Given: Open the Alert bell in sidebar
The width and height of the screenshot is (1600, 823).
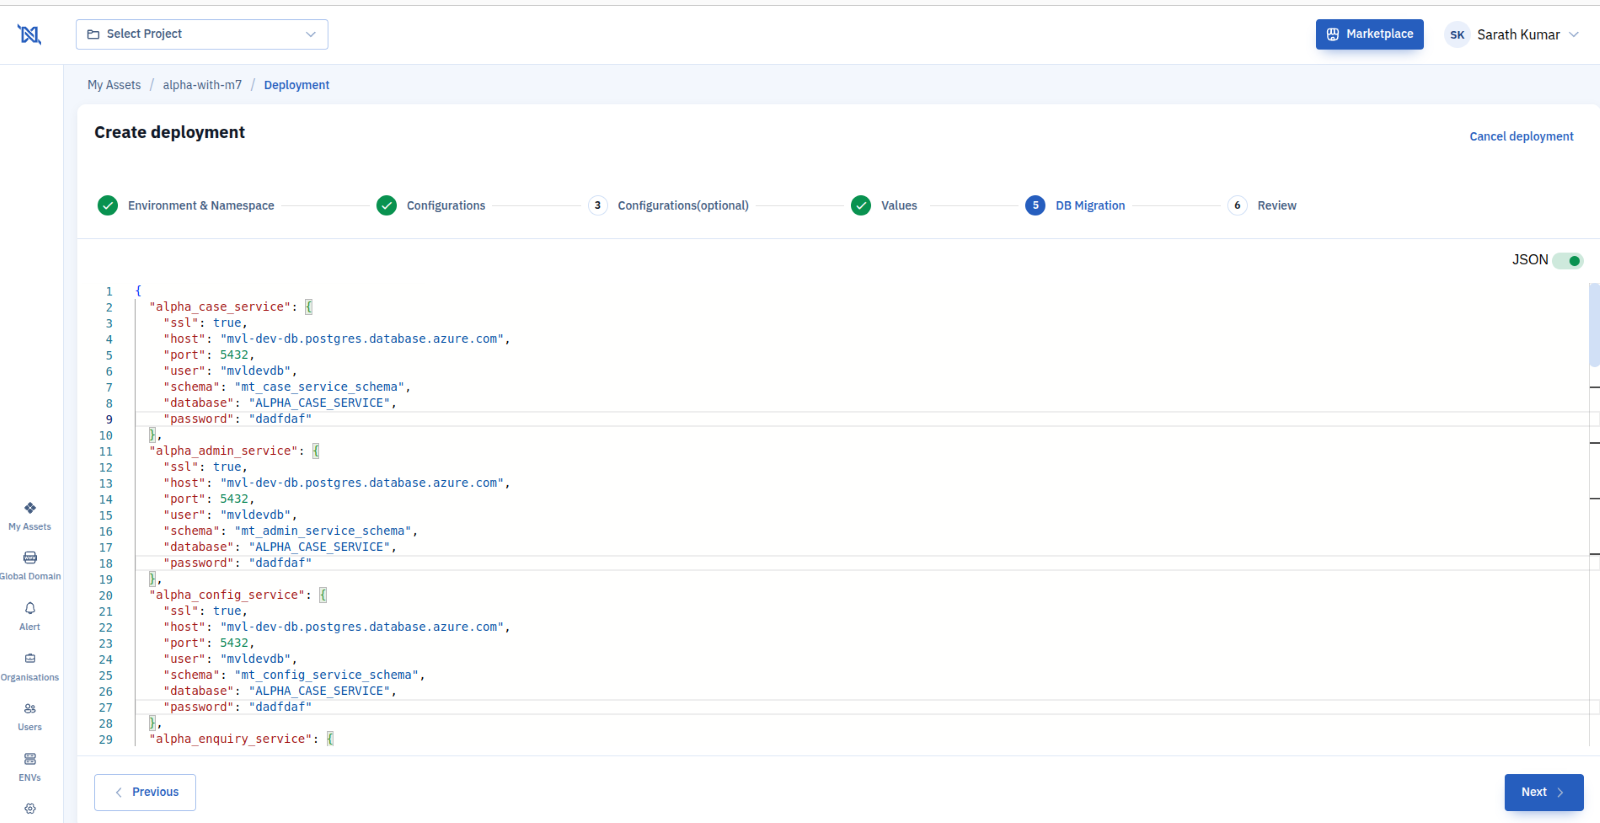Looking at the screenshot, I should (x=30, y=616).
